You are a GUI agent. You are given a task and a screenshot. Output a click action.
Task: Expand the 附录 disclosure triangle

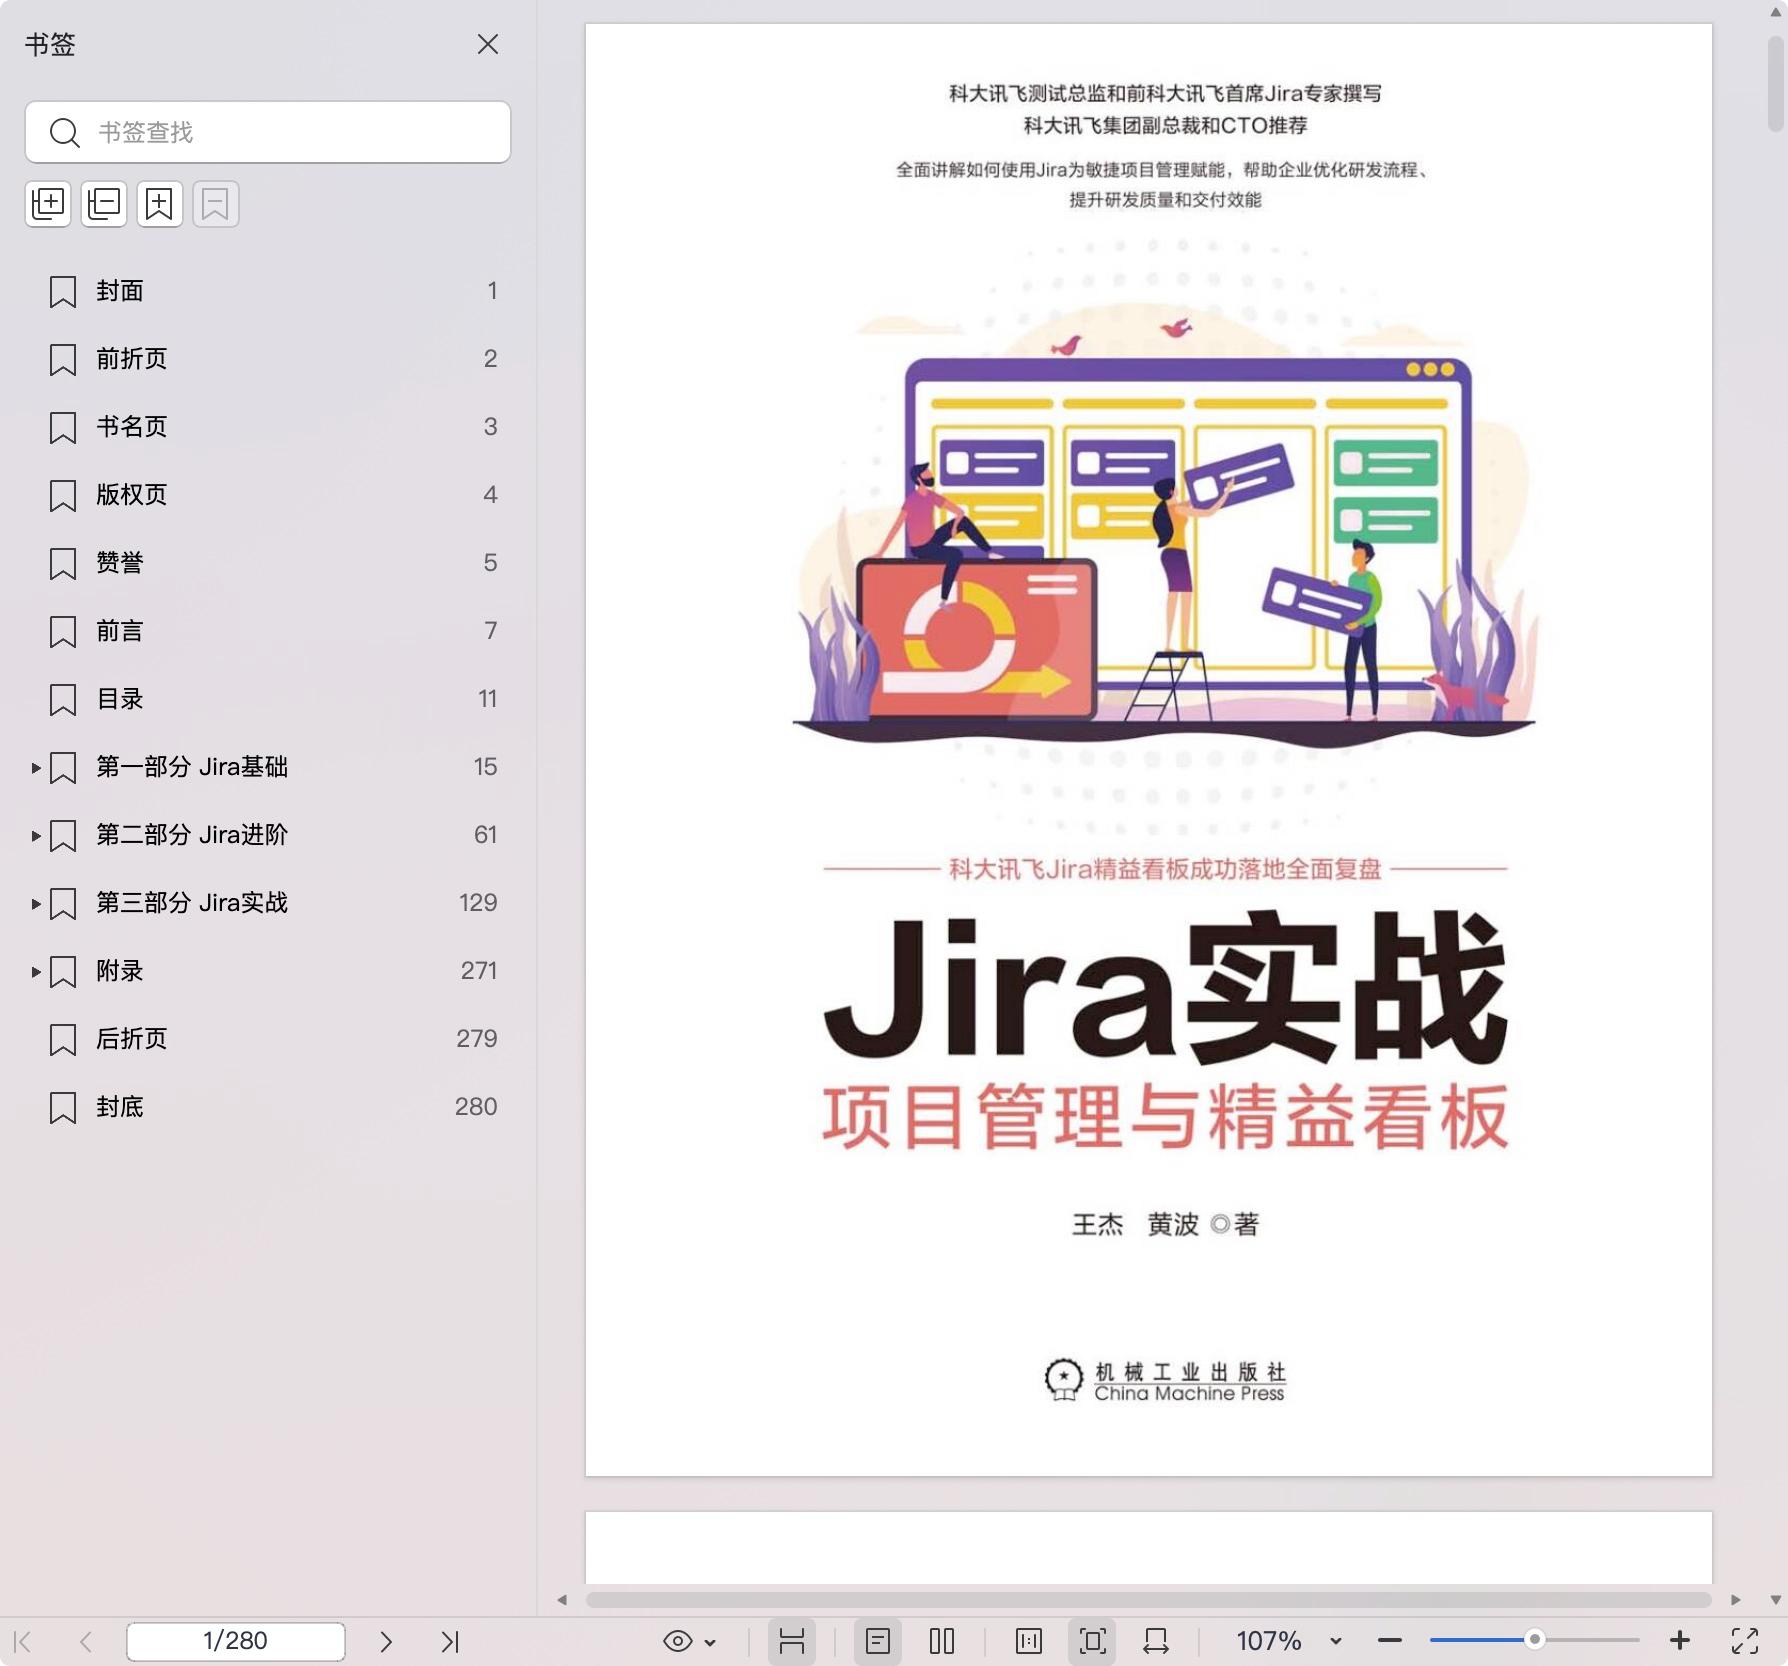point(36,972)
